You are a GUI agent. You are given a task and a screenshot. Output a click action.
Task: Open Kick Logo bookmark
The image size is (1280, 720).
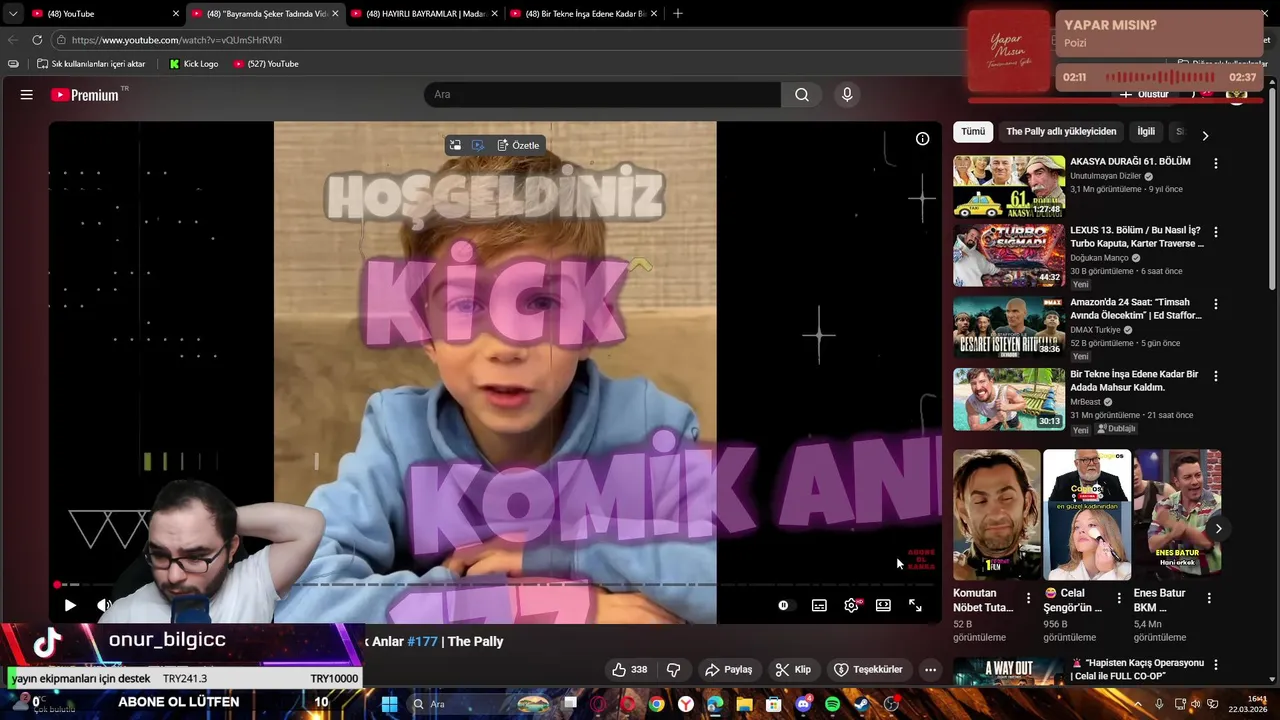tap(194, 64)
